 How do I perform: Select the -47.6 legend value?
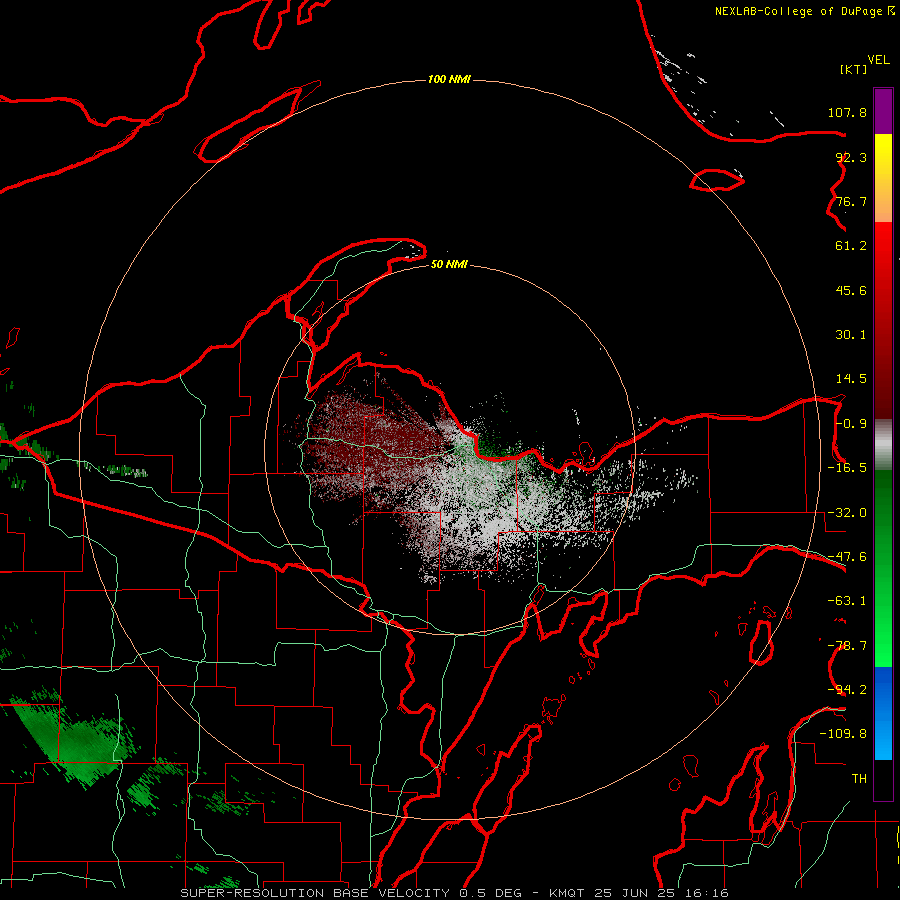pos(847,557)
